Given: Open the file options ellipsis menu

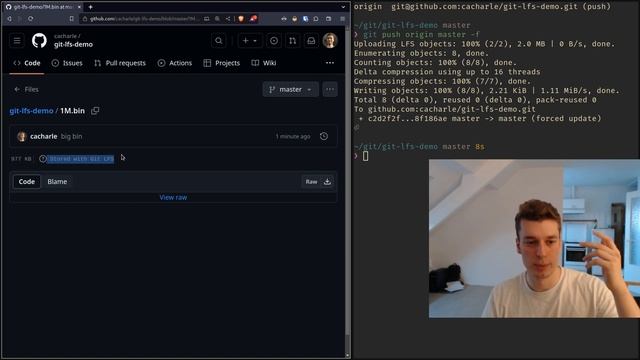Looking at the screenshot, I should (330, 89).
